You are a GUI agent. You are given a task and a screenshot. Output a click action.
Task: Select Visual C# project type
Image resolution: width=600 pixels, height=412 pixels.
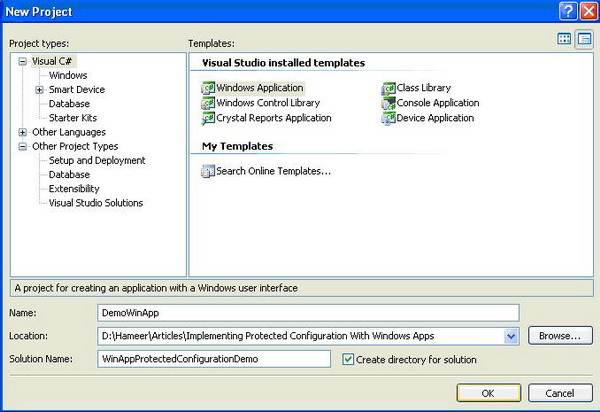[52, 61]
